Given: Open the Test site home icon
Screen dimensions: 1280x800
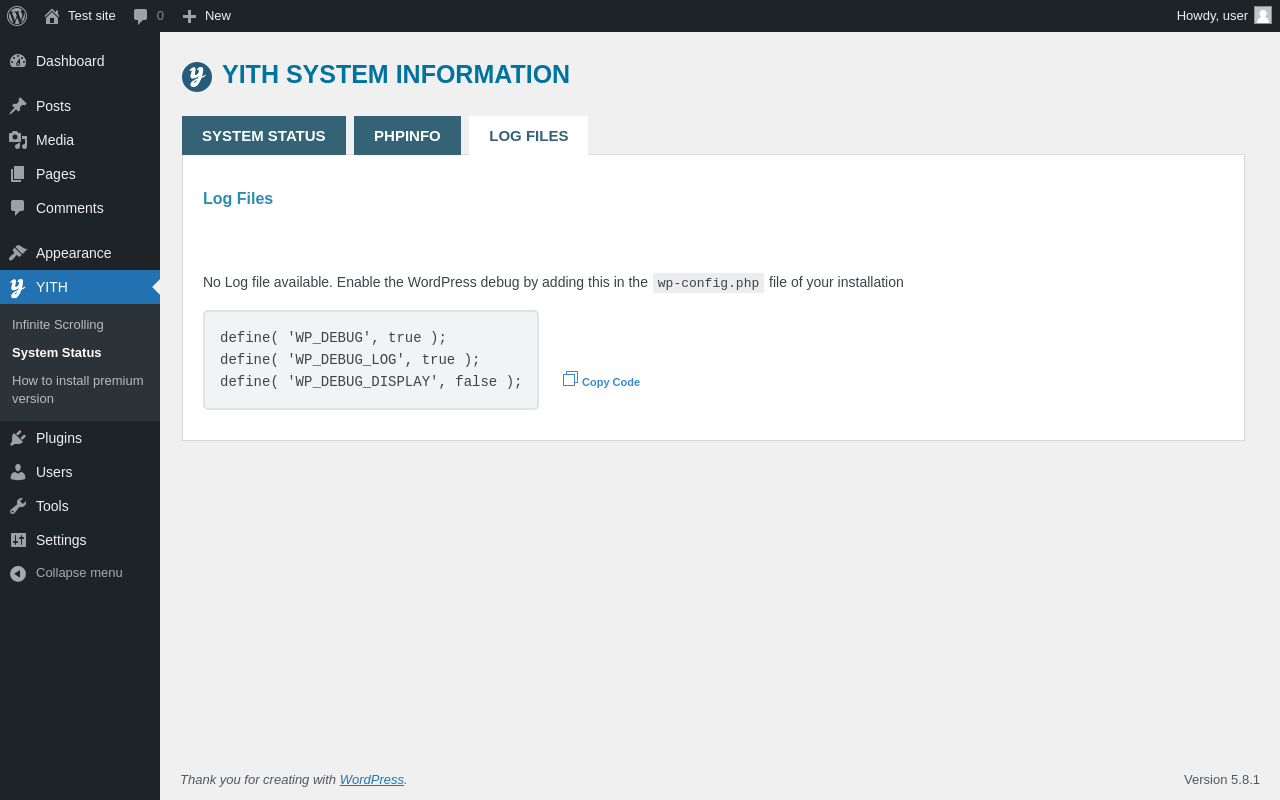Looking at the screenshot, I should [52, 16].
